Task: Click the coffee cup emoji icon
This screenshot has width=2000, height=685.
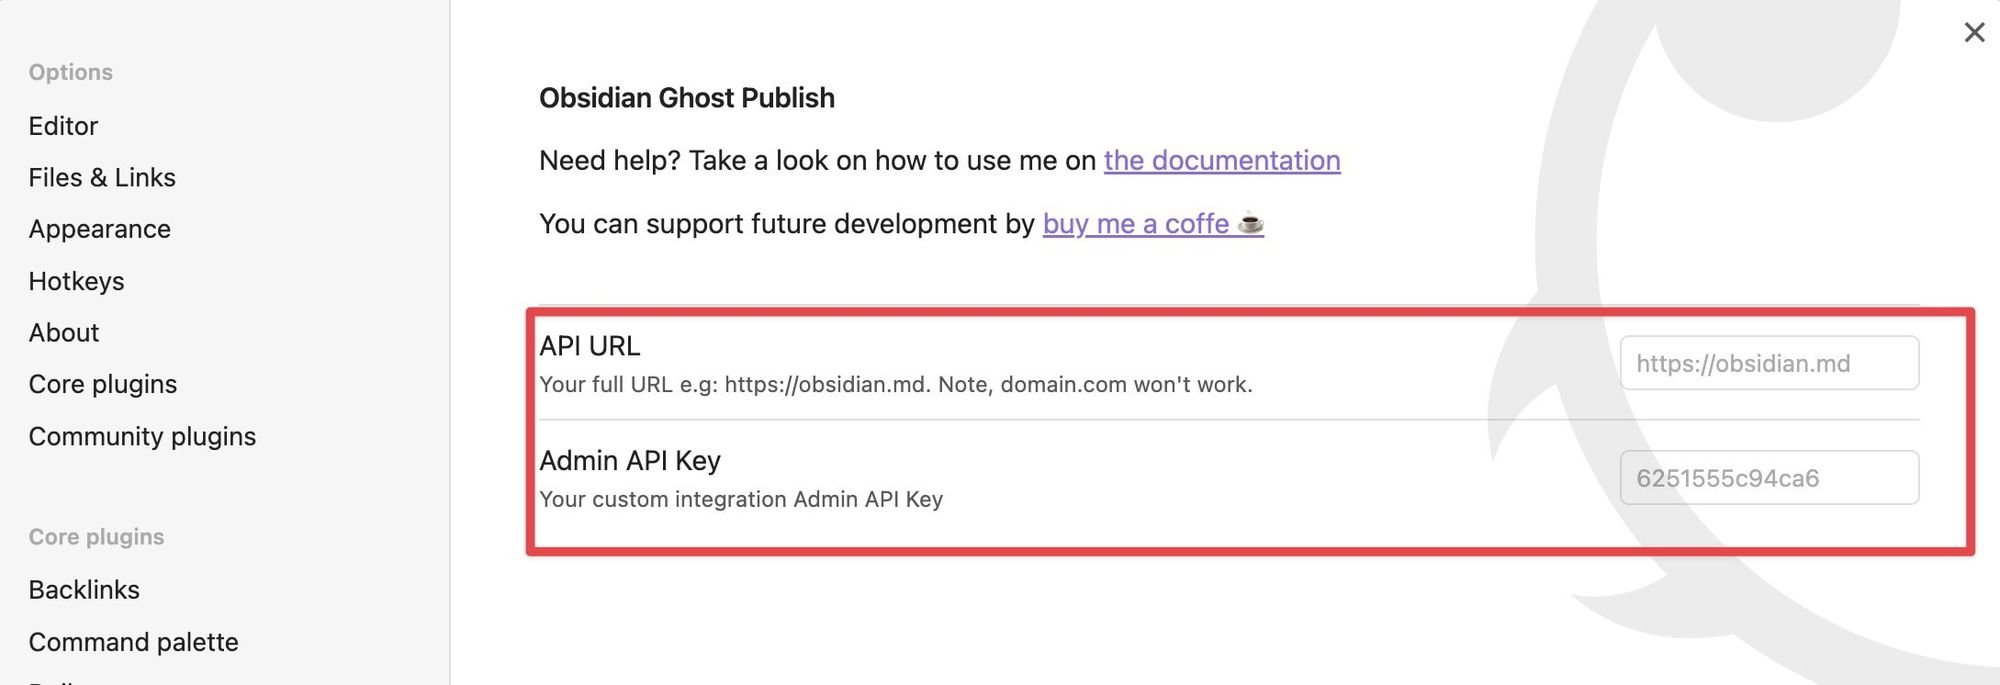Action: pyautogui.click(x=1250, y=224)
